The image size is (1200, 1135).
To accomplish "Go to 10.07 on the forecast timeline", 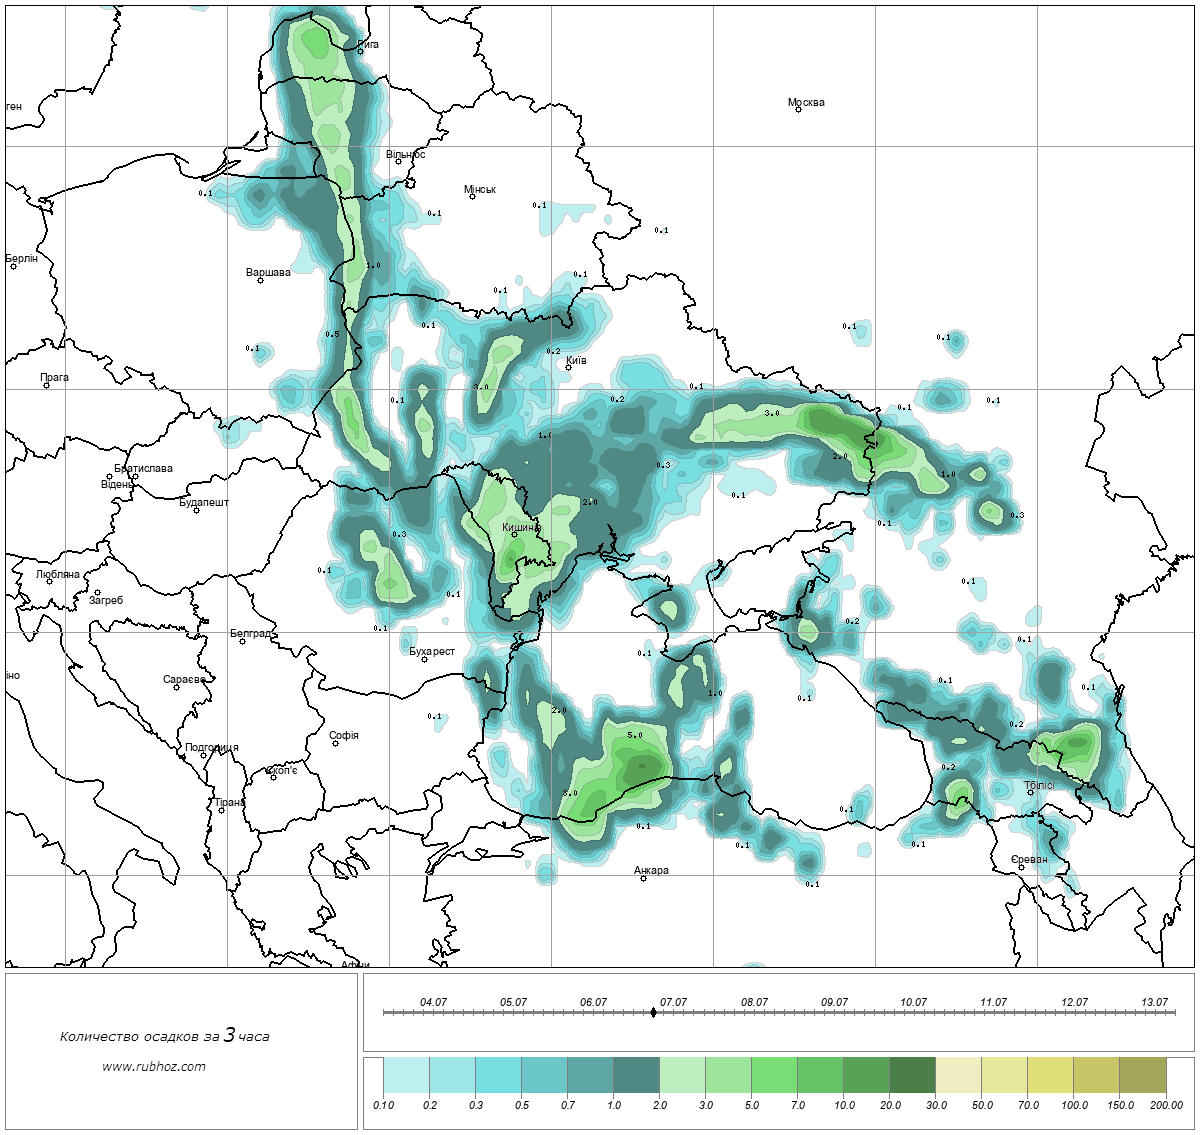I will point(913,1002).
